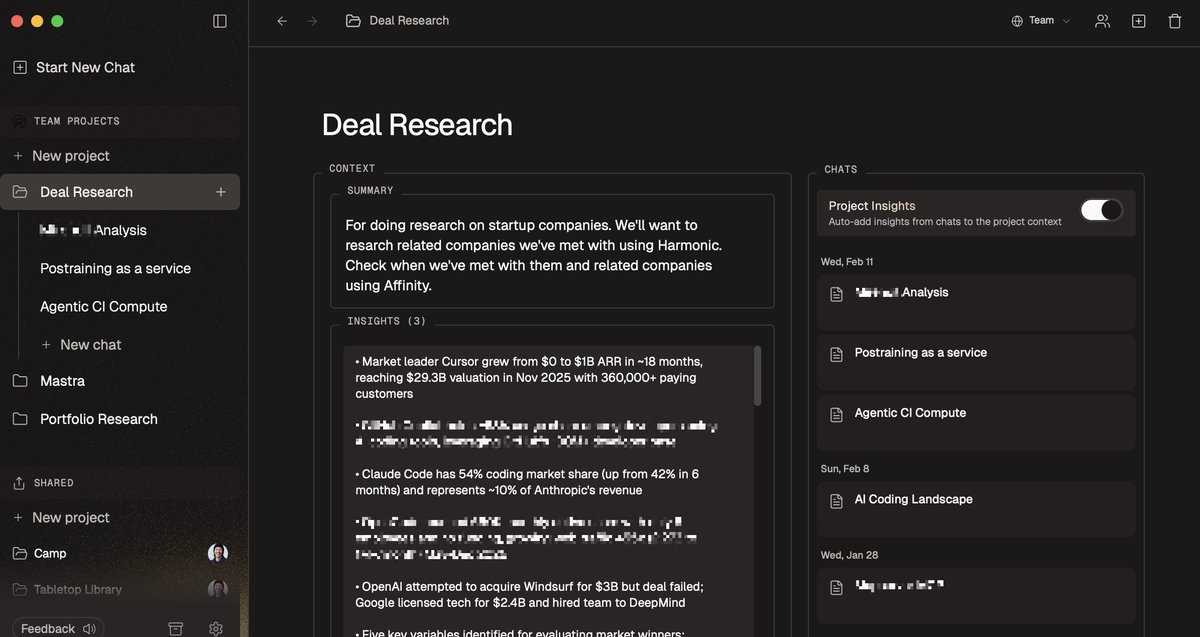Click the Mastra folder icon

click(20, 381)
